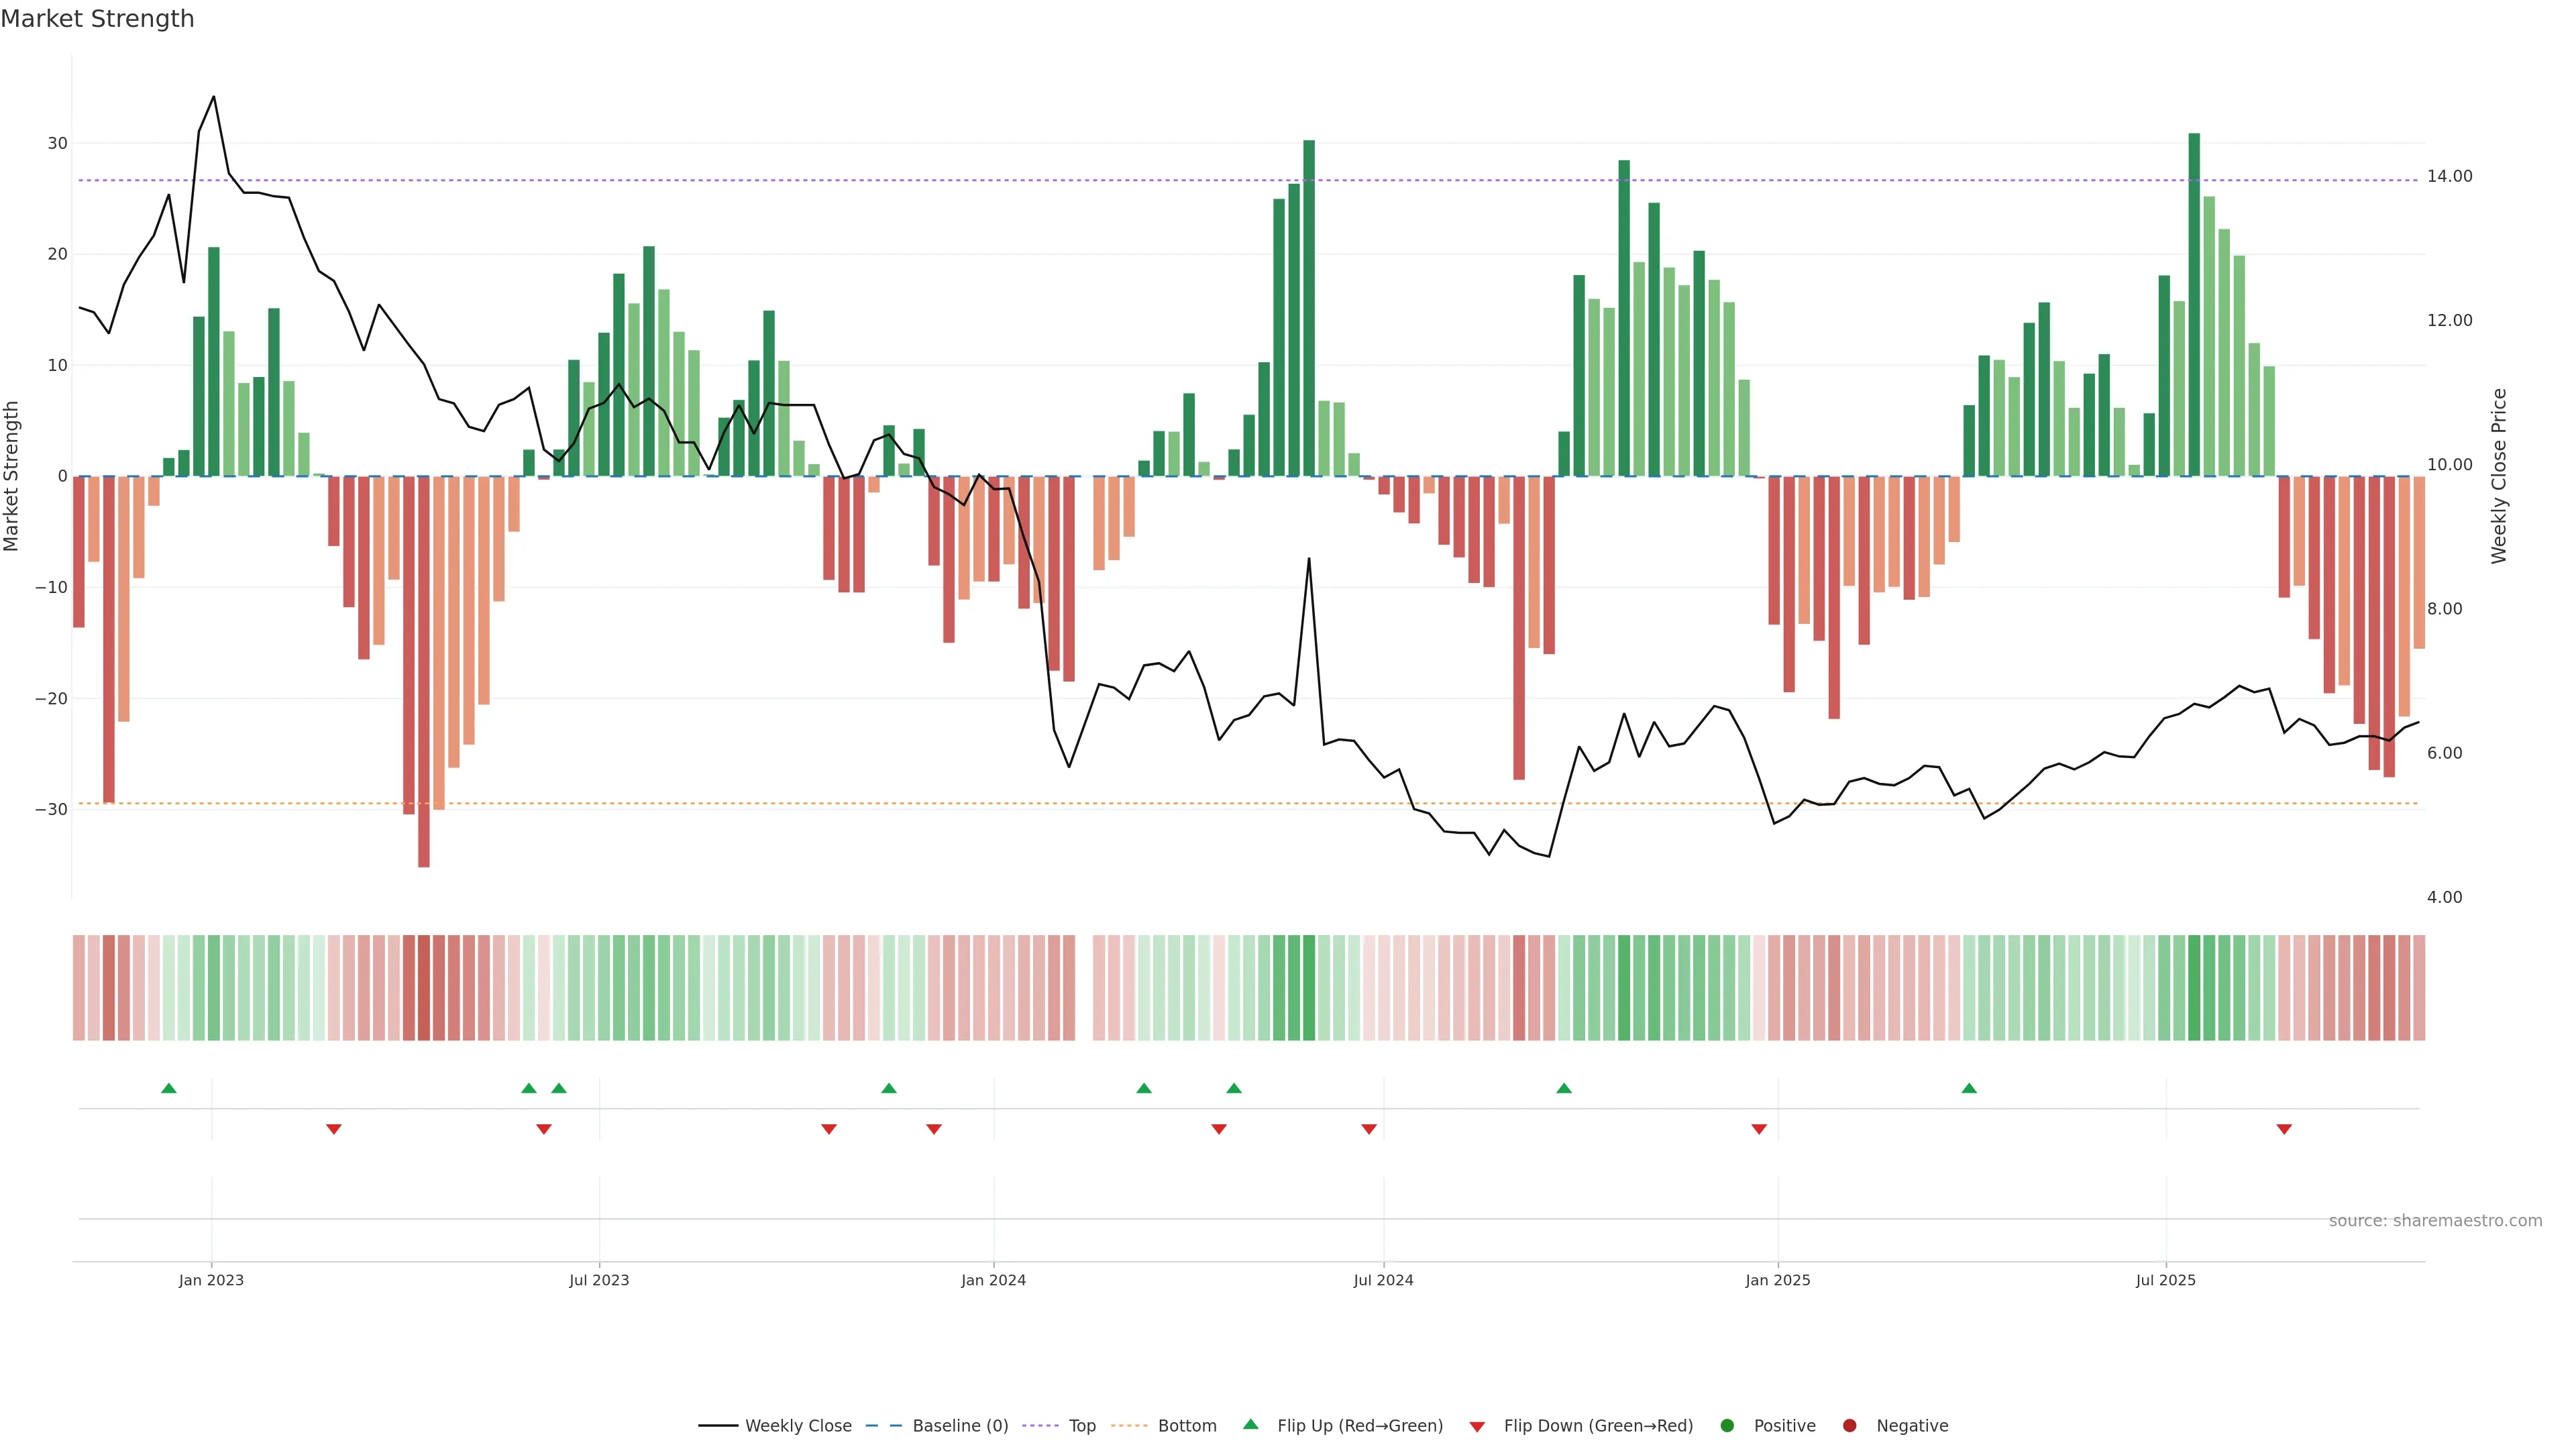Click the rightmost red flip-down triangle marker
The image size is (2576, 1449).
2284,1129
